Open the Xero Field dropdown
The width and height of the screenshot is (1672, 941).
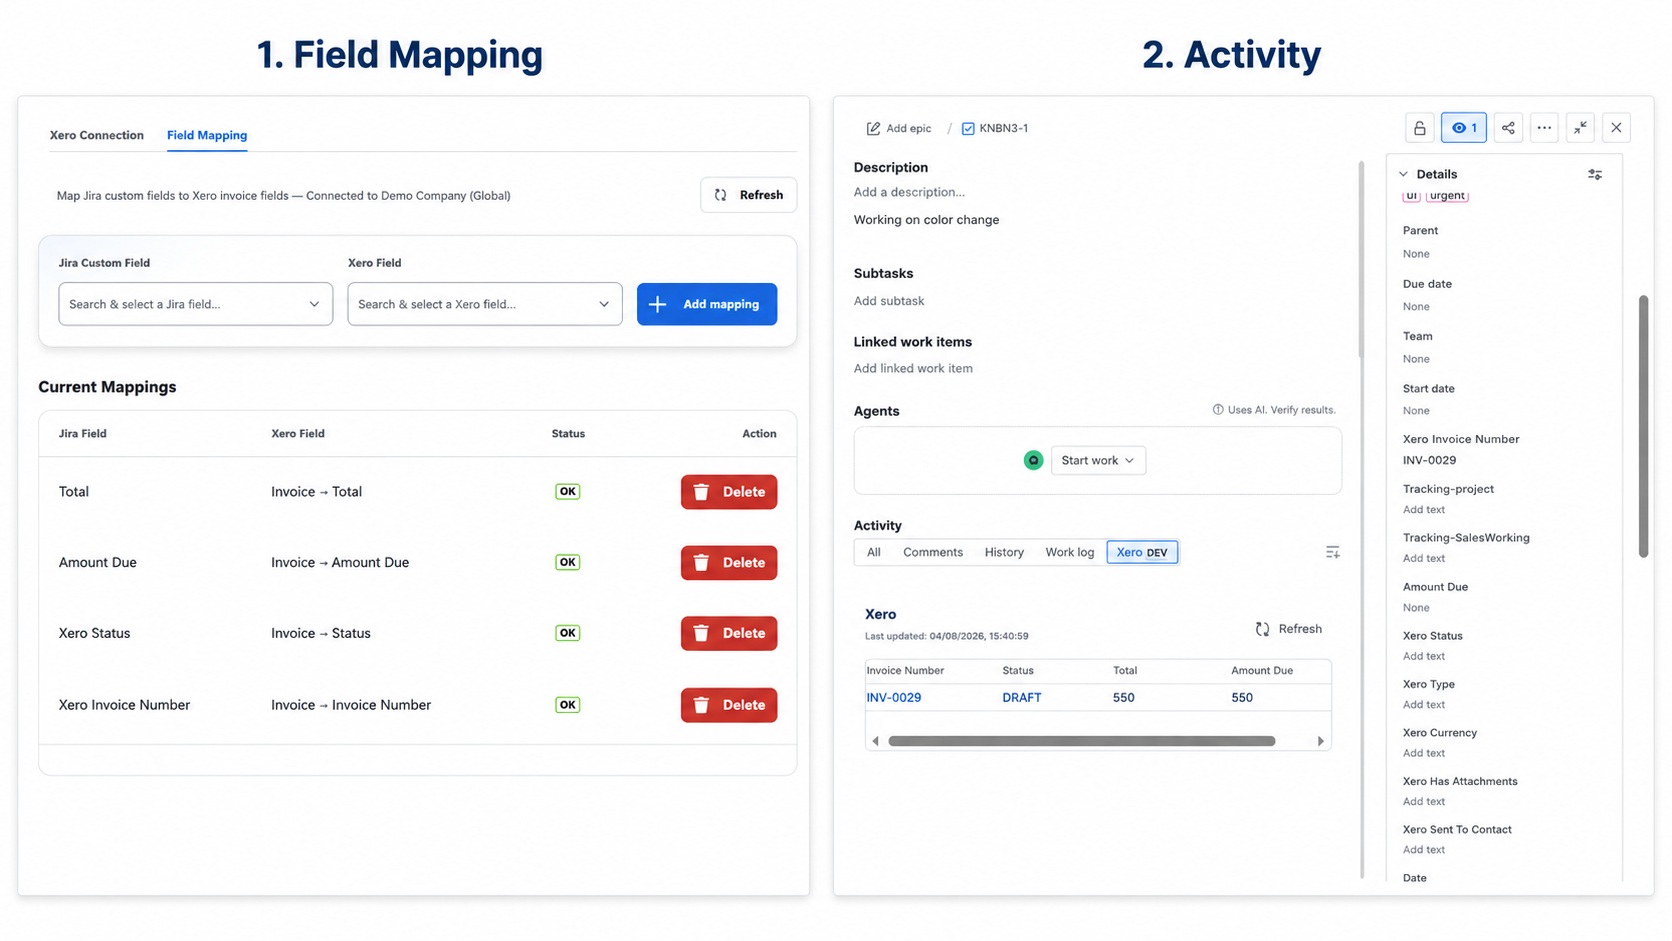click(485, 304)
